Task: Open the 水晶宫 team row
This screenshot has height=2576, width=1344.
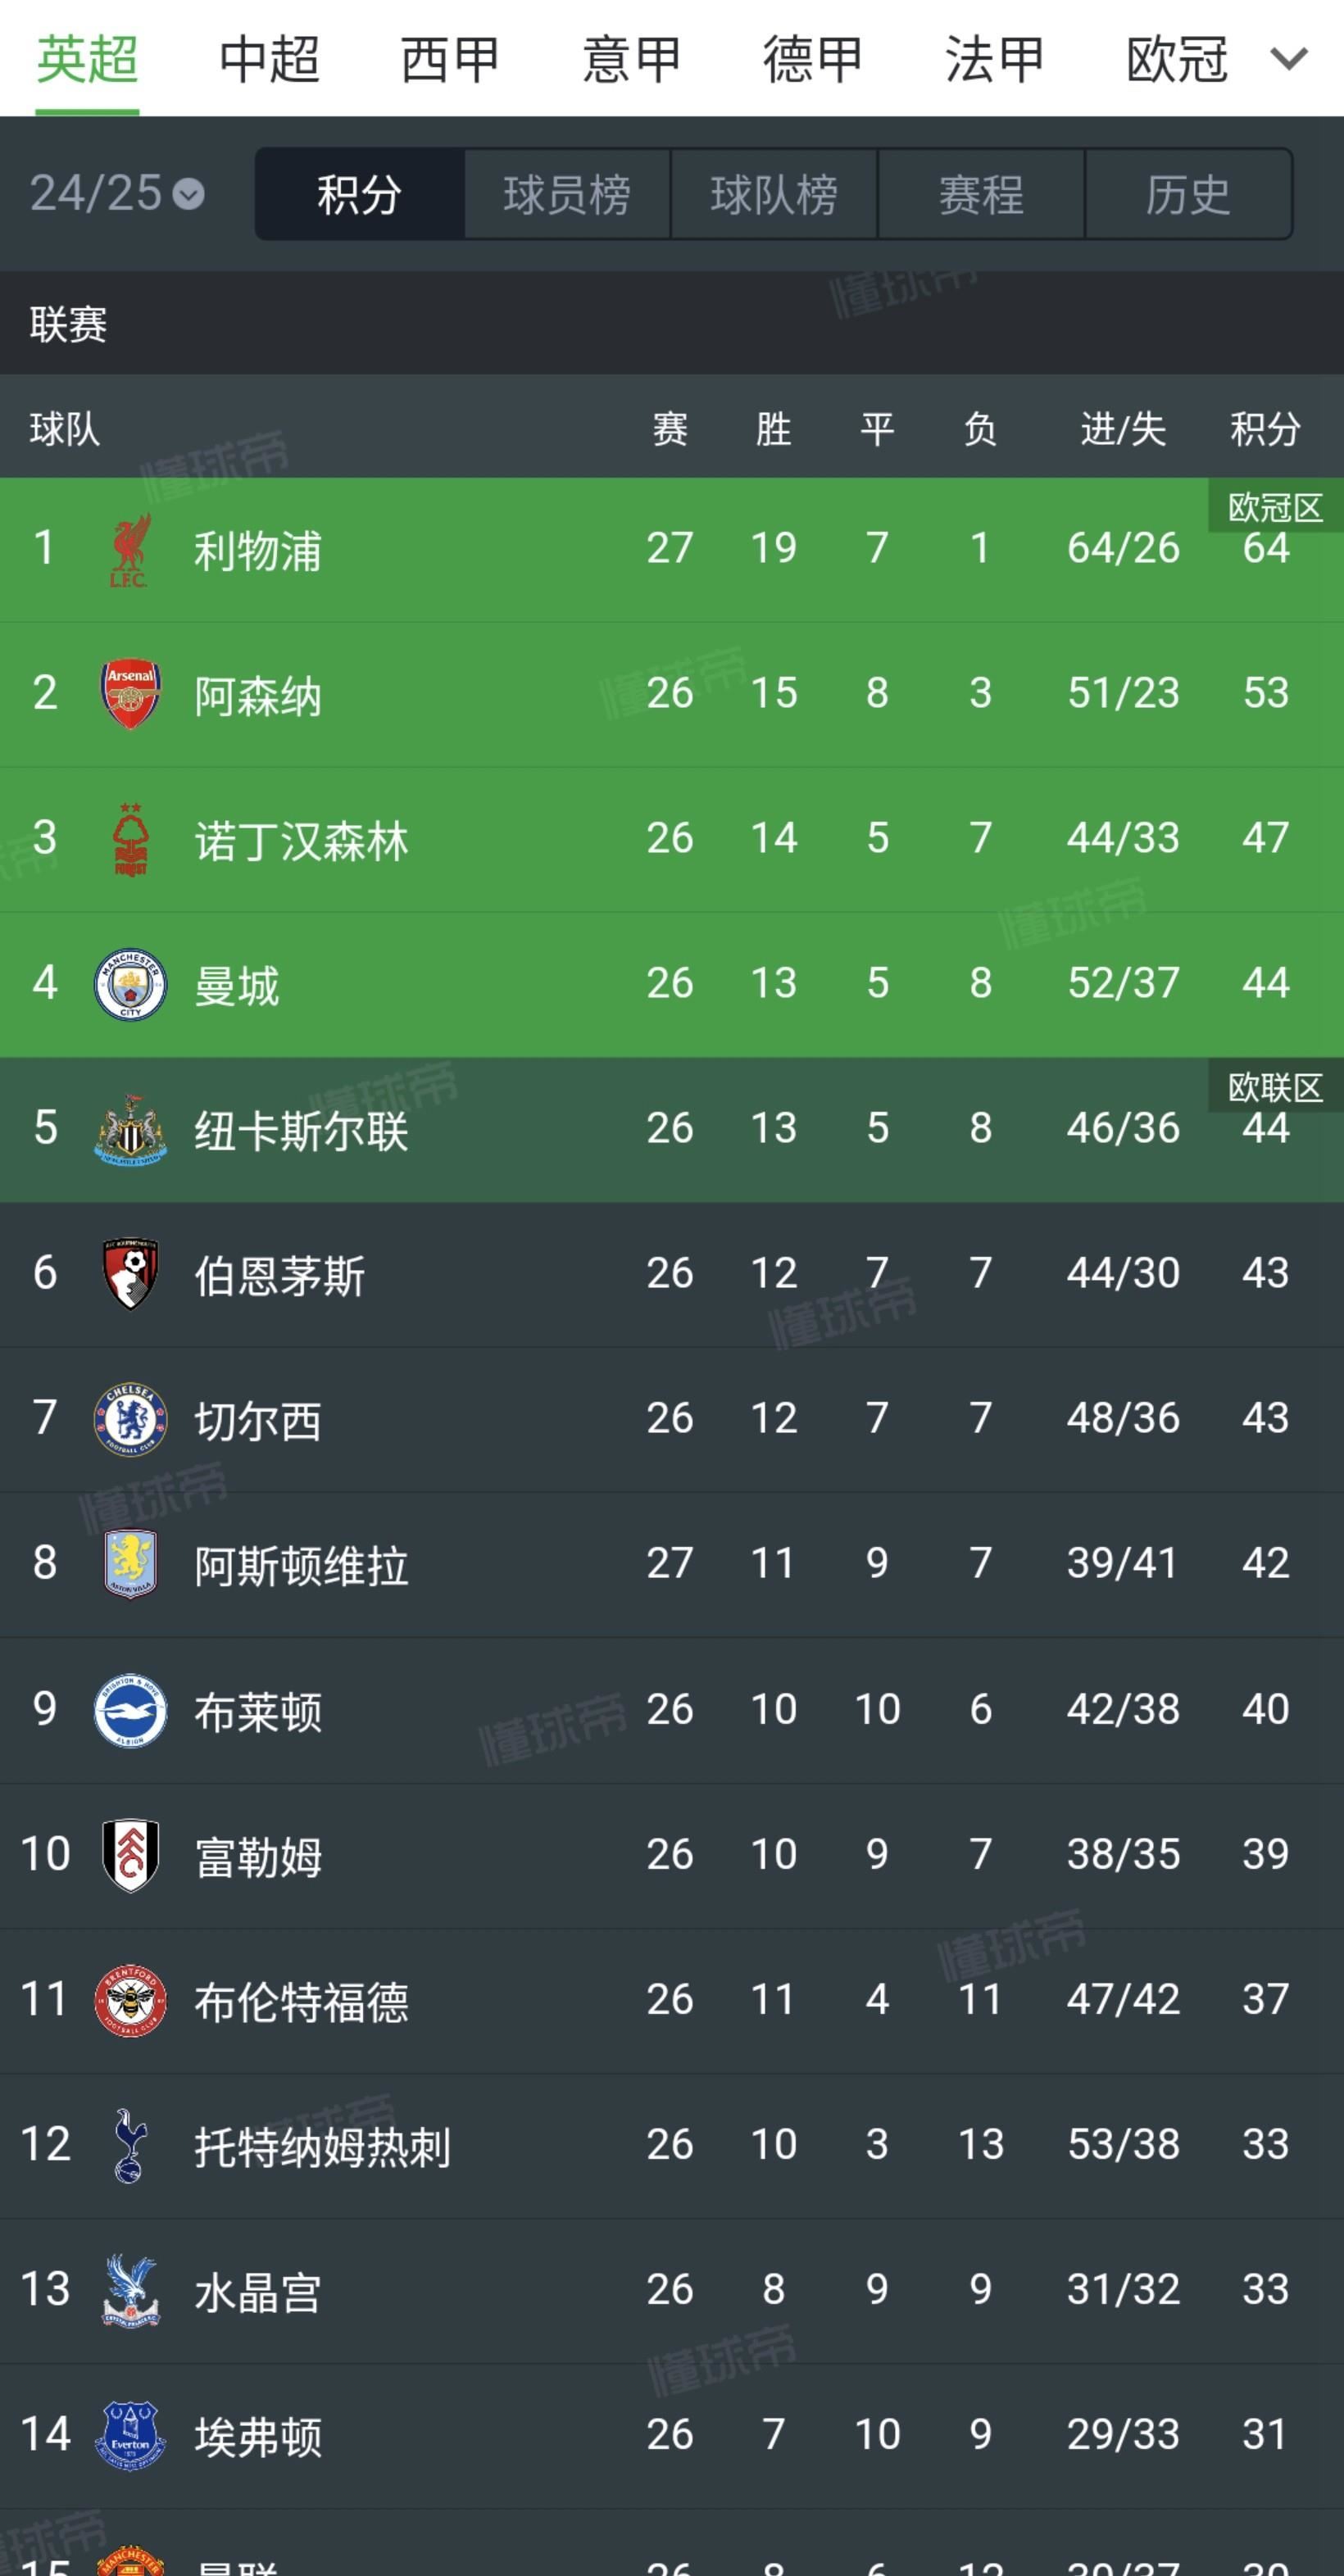Action: [x=672, y=2290]
